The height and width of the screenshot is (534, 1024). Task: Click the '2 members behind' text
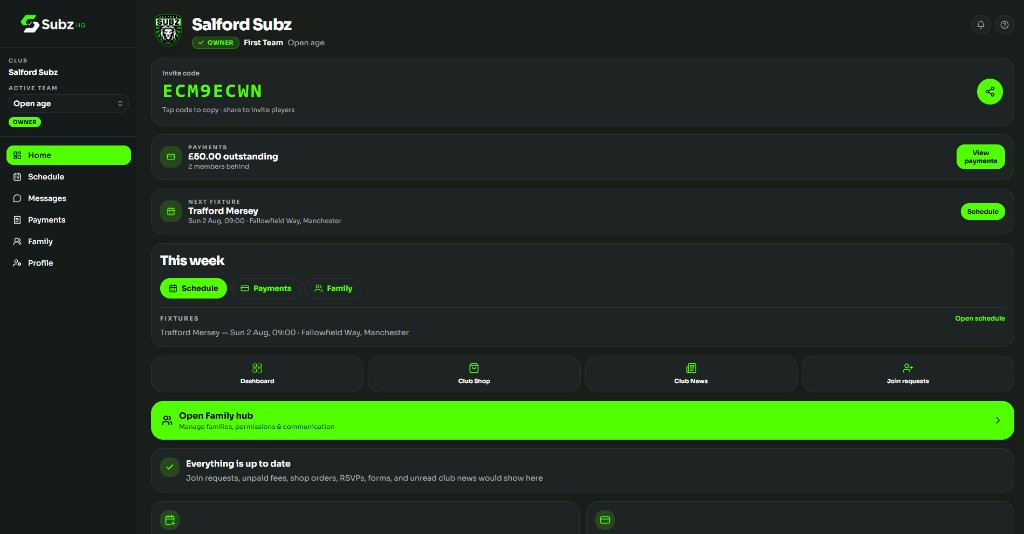[219, 166]
